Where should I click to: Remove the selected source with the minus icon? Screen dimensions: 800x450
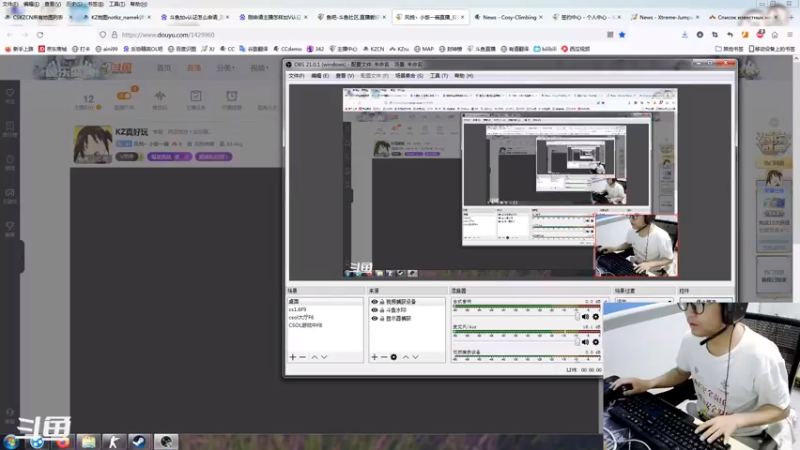coord(384,357)
